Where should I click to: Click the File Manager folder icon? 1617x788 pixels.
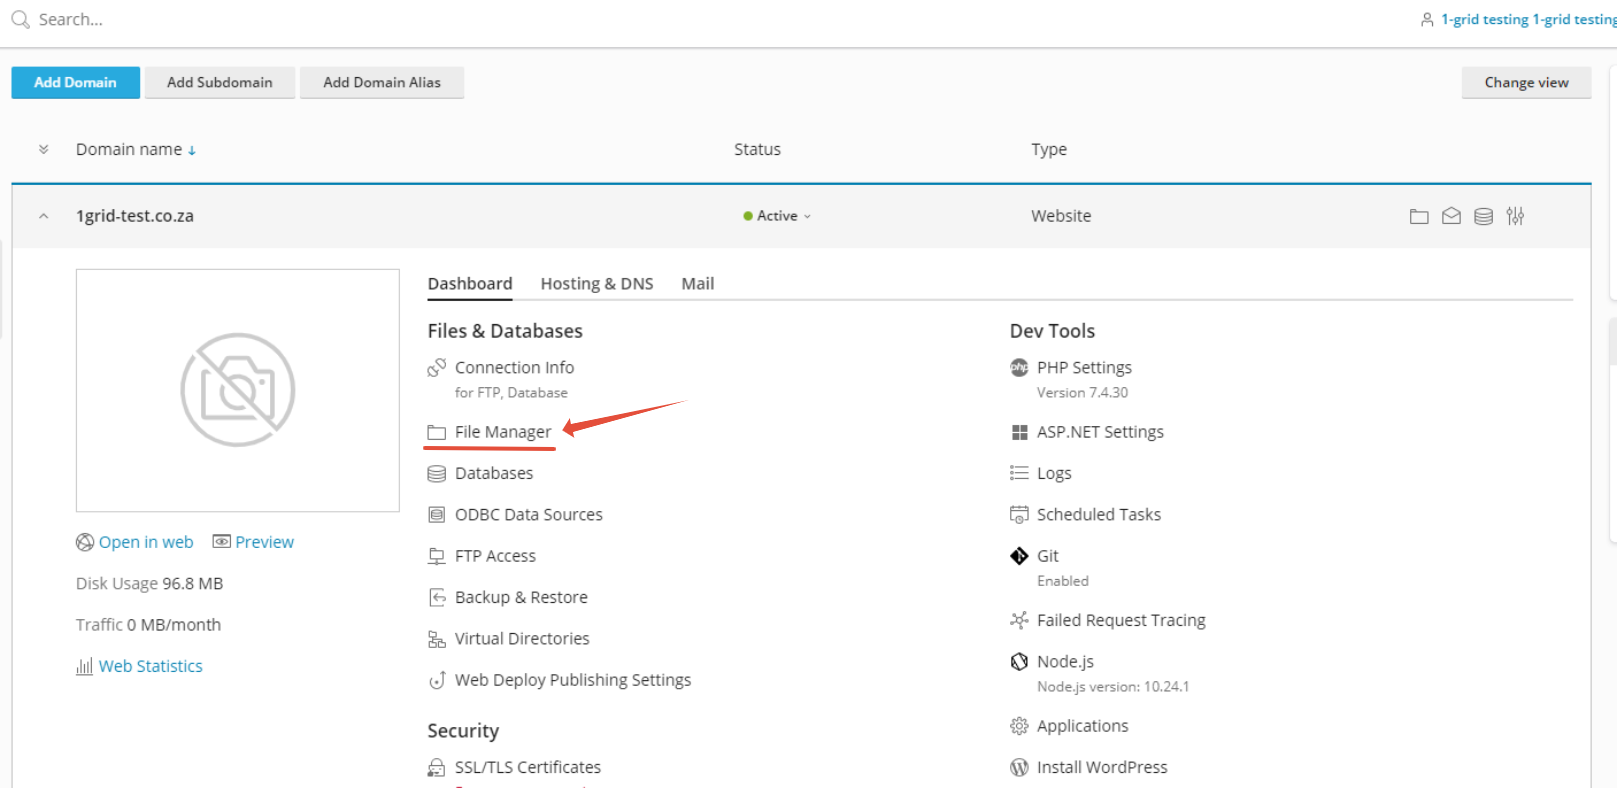tap(436, 432)
